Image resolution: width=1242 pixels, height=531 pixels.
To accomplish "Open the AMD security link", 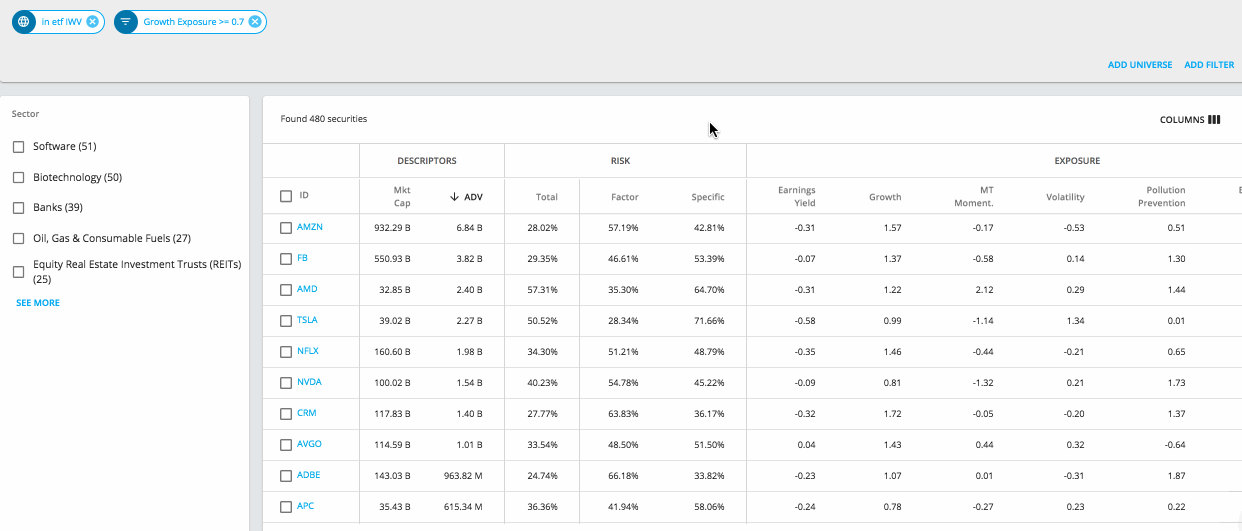I will pos(308,289).
